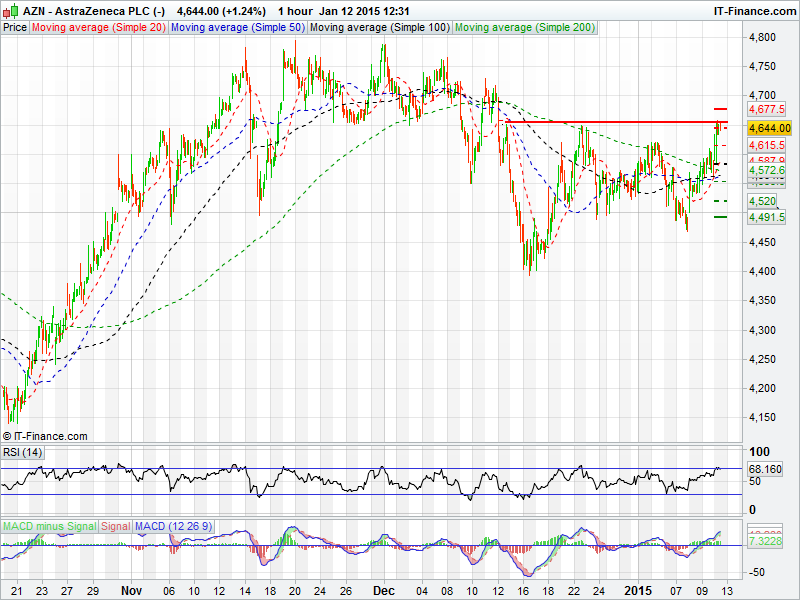Click the dashed green 4,520 level marker

tap(720, 201)
